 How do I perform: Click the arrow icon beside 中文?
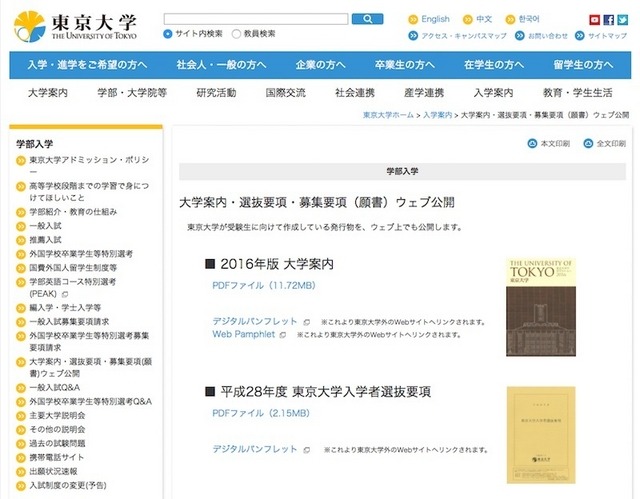(x=467, y=19)
